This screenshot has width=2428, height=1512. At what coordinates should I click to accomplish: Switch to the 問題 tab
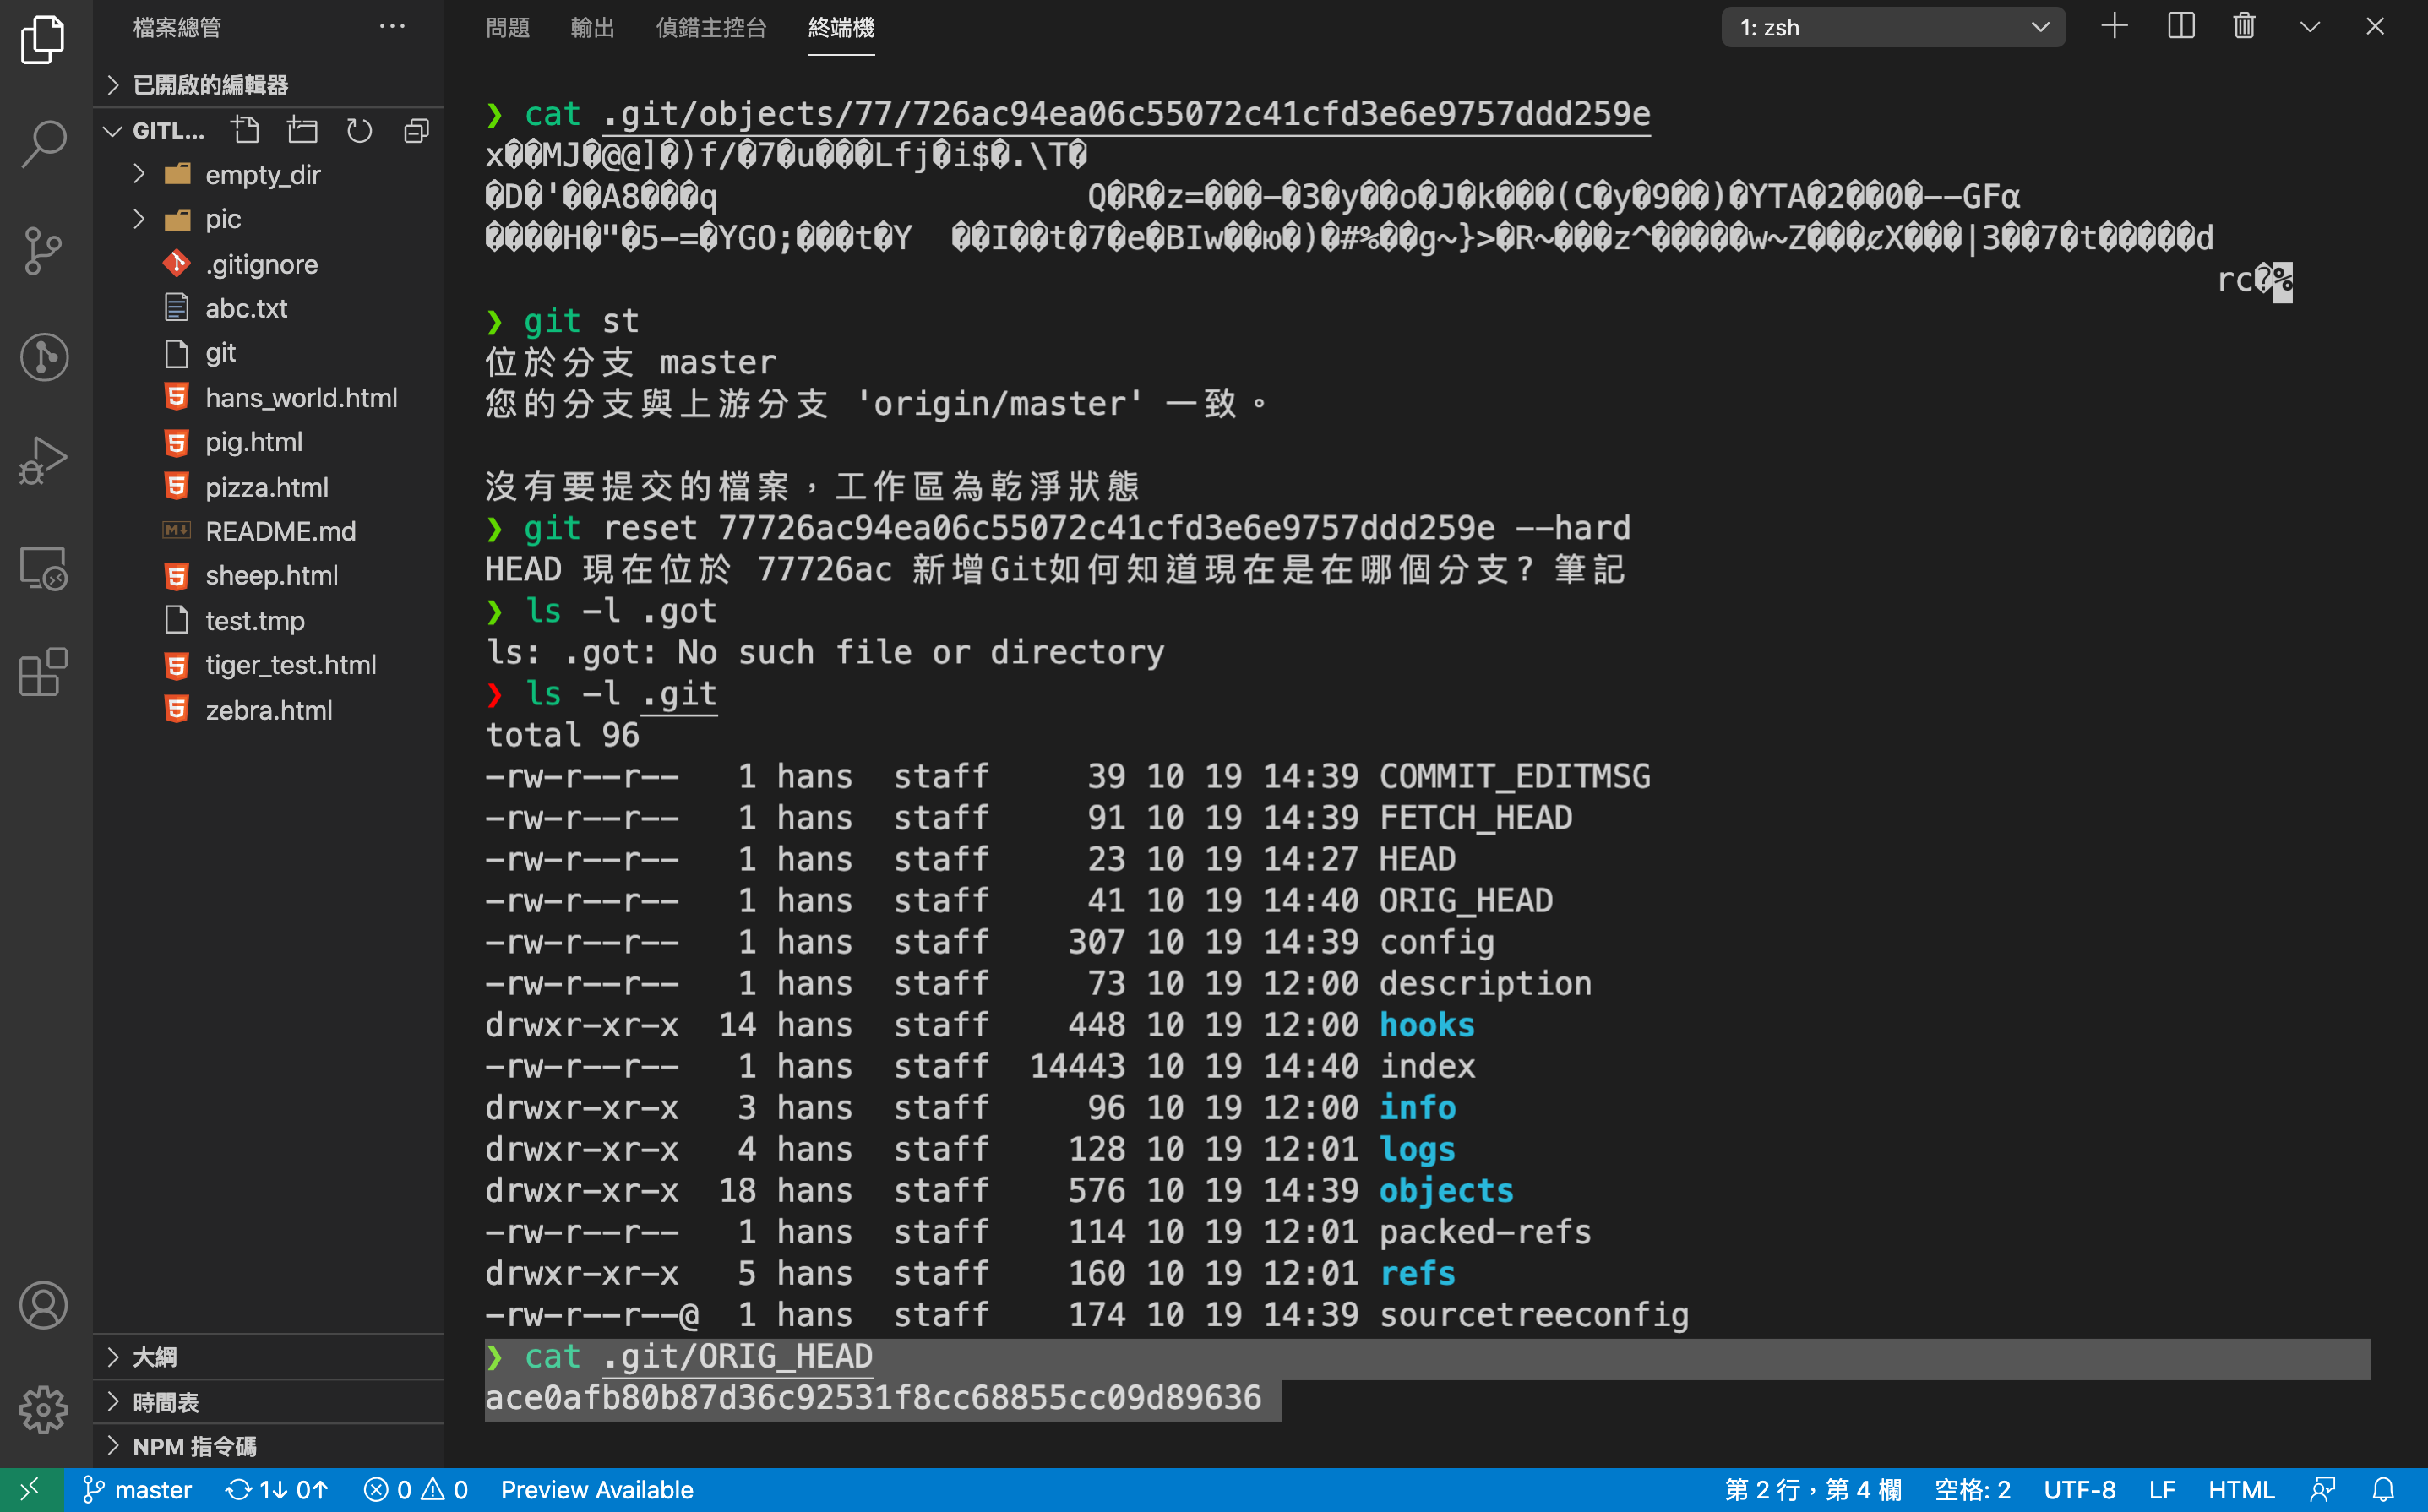pos(508,27)
